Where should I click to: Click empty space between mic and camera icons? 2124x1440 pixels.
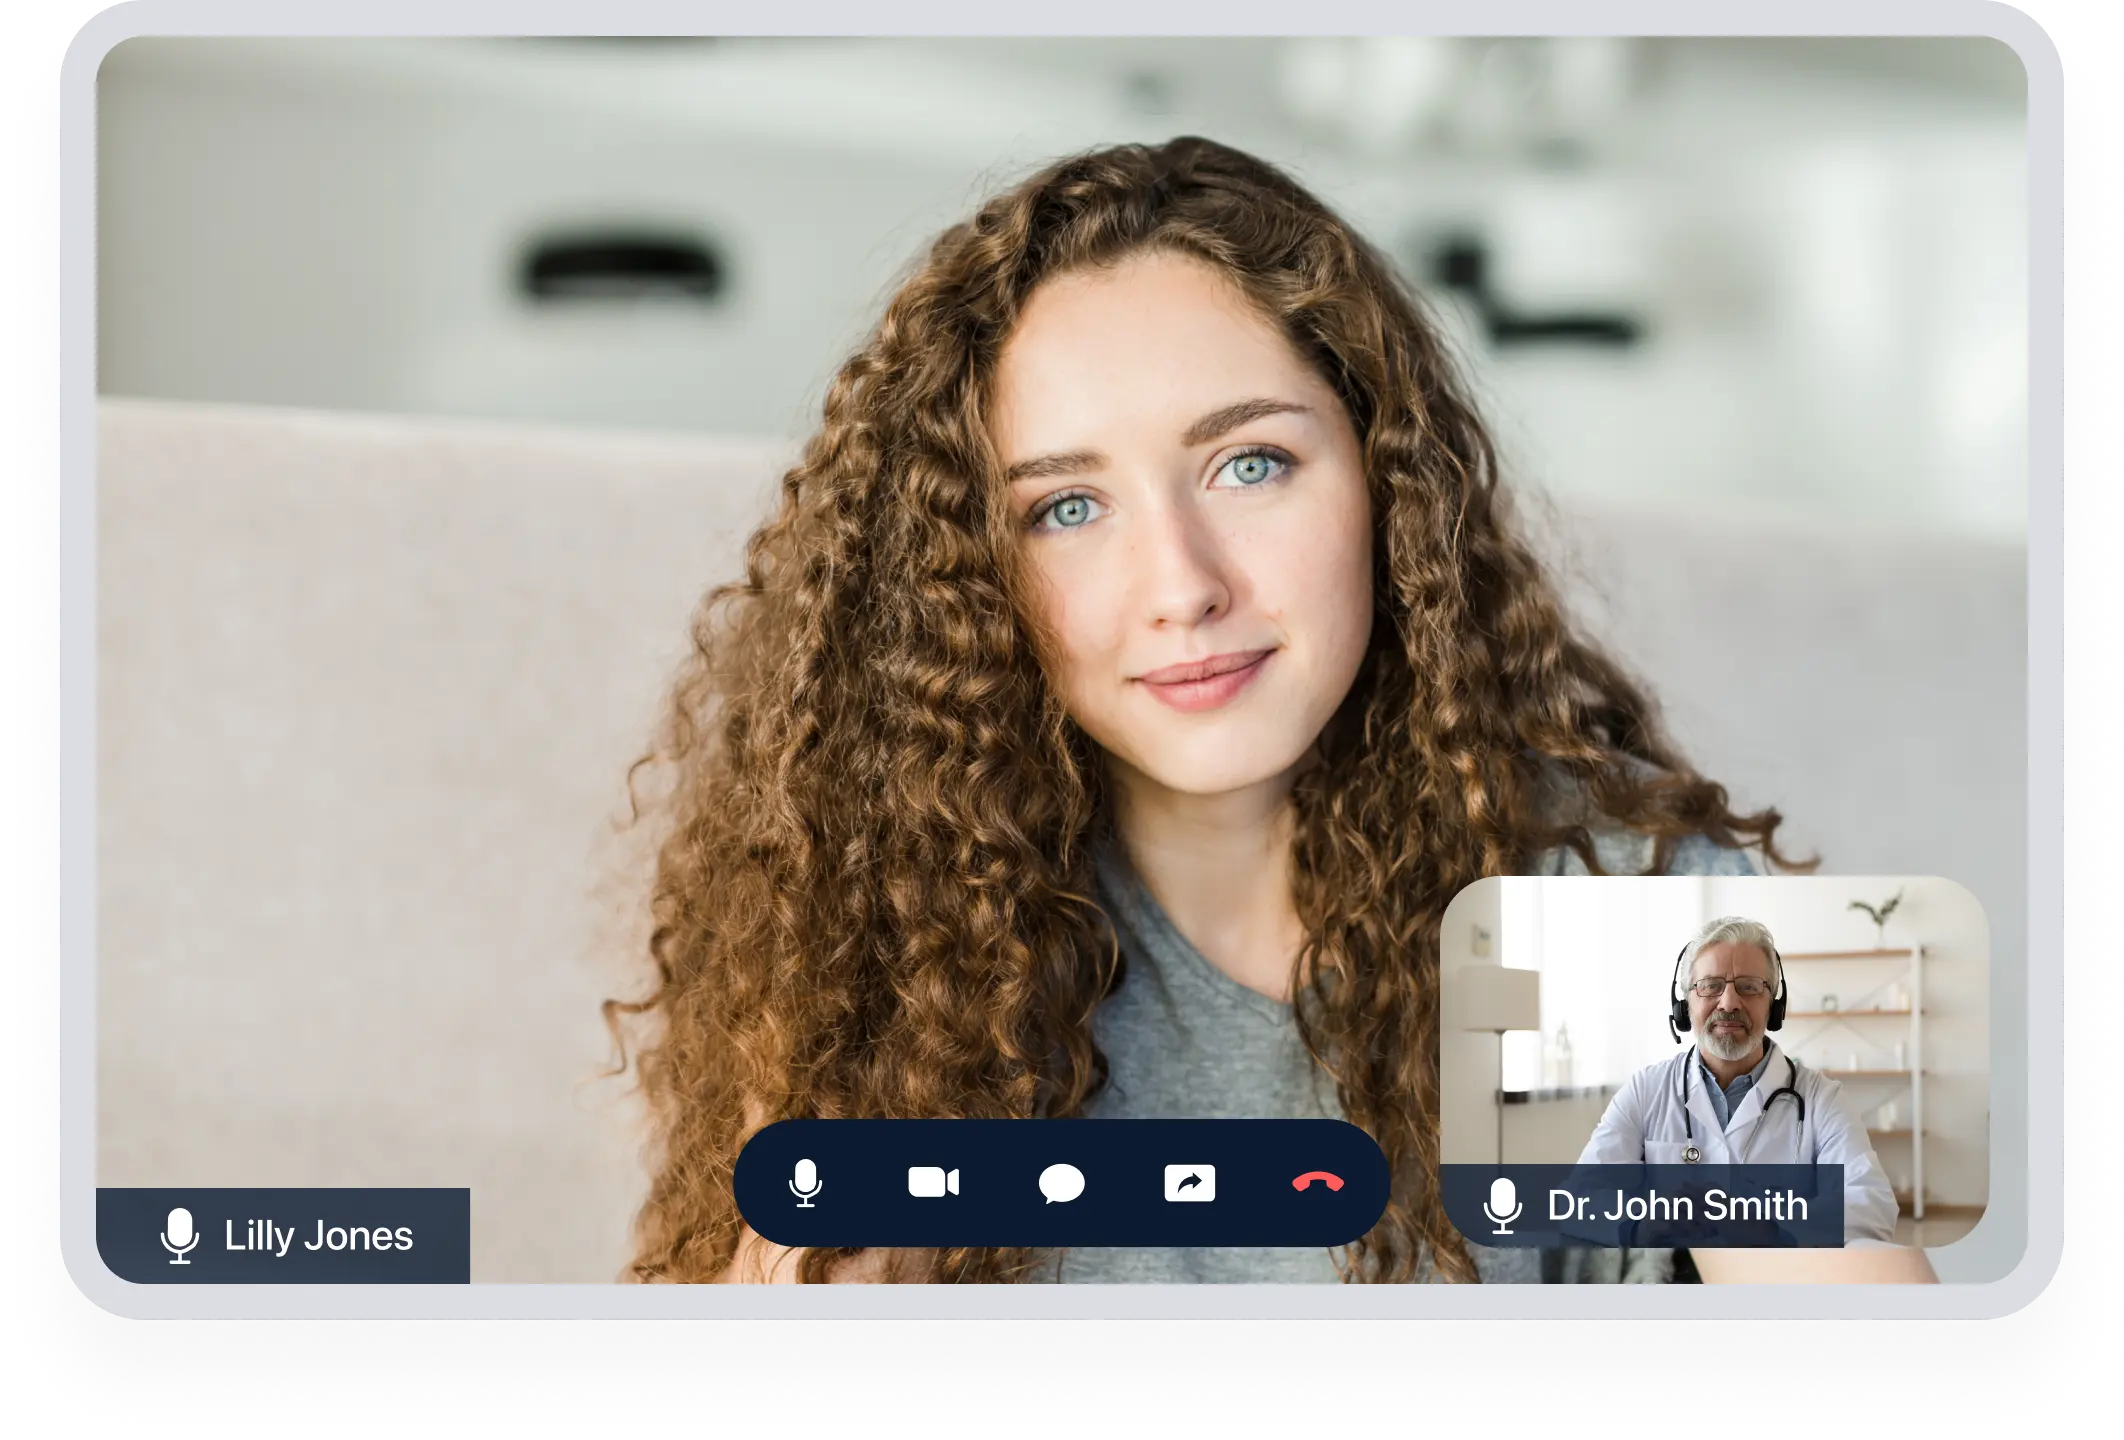coord(868,1183)
